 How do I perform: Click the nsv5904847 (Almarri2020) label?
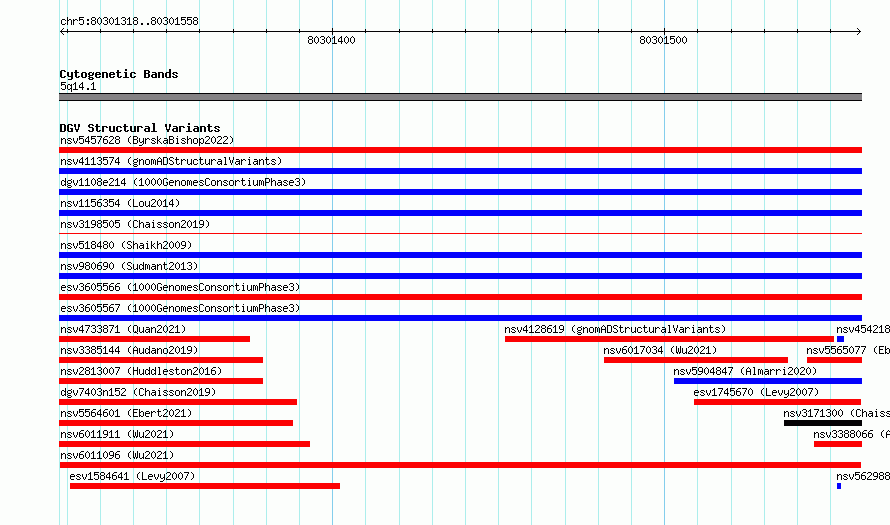click(745, 371)
